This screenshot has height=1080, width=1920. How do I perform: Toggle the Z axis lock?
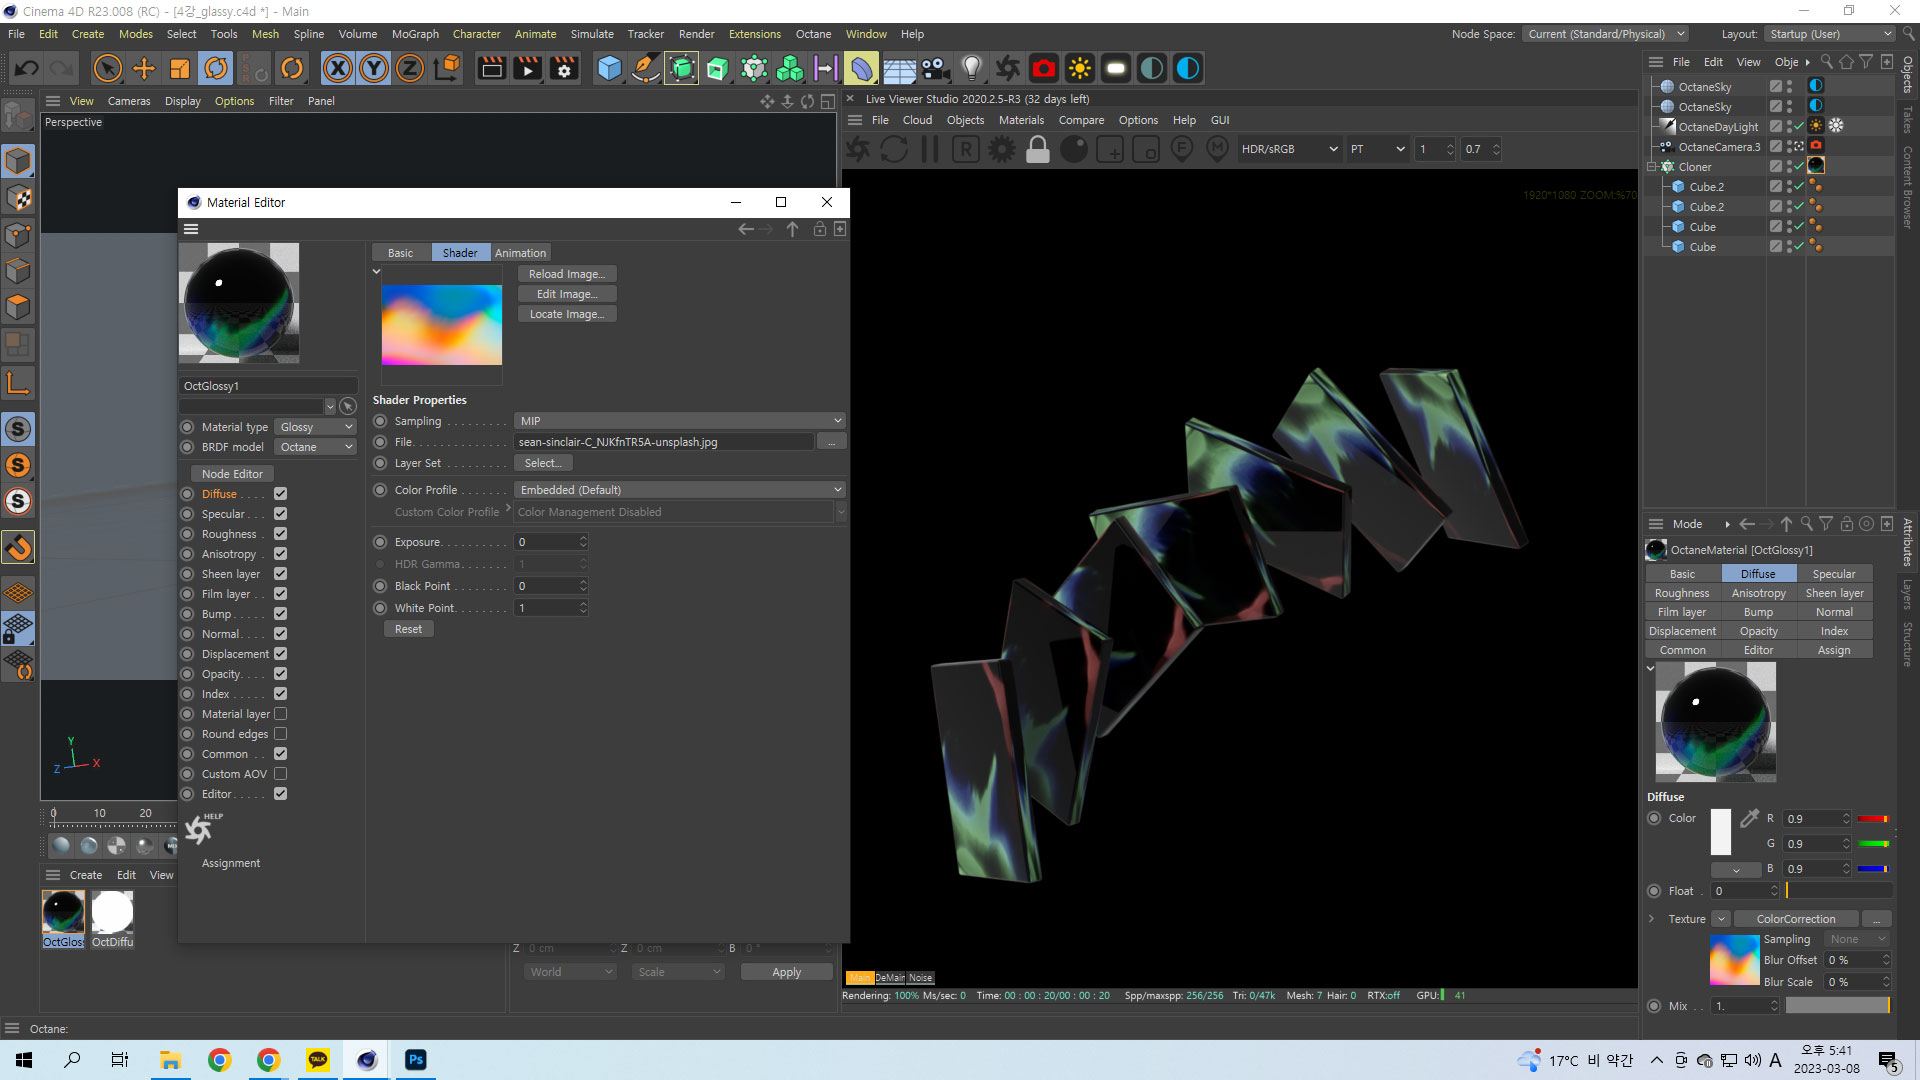click(x=410, y=68)
